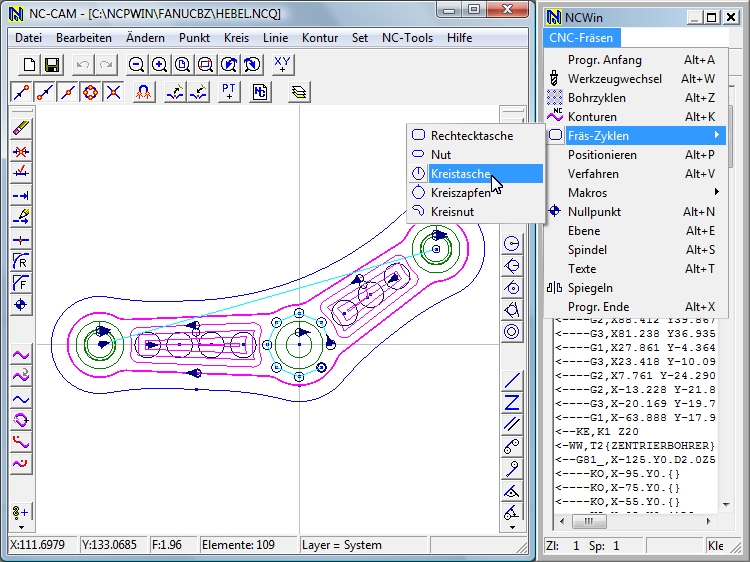Click the concentric circles tool icon
The height and width of the screenshot is (562, 750).
pos(512,331)
